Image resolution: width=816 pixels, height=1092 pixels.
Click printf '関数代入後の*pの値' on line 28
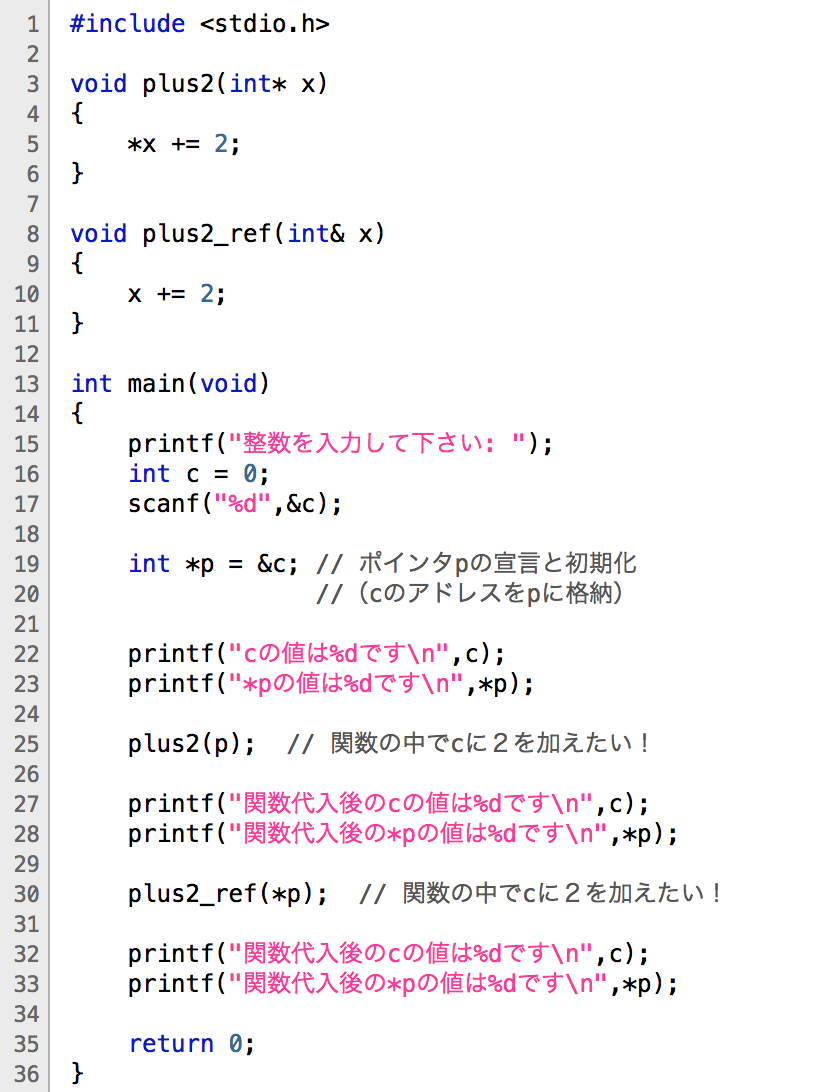403,834
